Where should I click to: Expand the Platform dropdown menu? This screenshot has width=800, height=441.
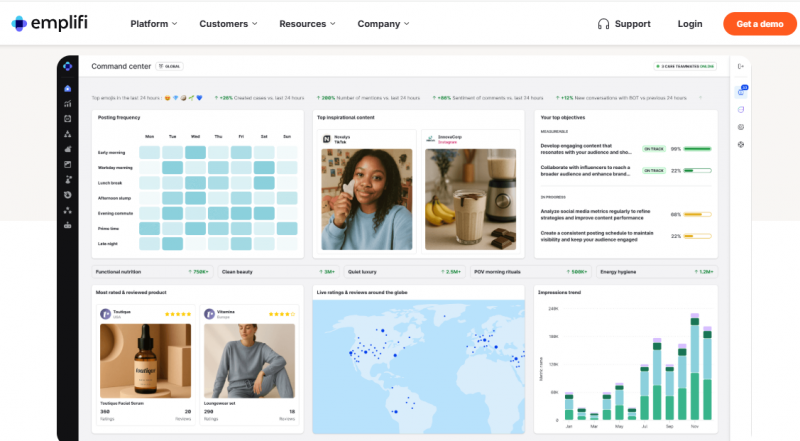(153, 24)
